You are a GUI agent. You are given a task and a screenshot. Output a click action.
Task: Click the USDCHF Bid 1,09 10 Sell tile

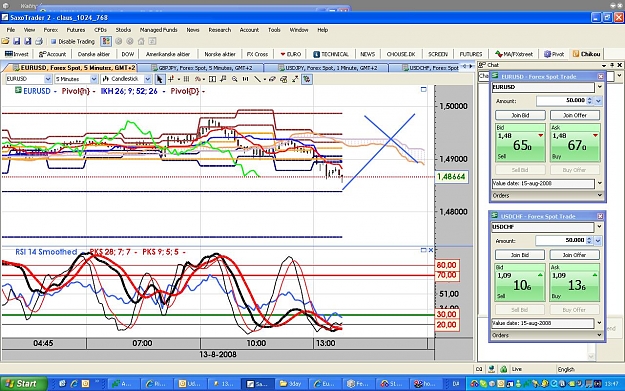point(520,282)
